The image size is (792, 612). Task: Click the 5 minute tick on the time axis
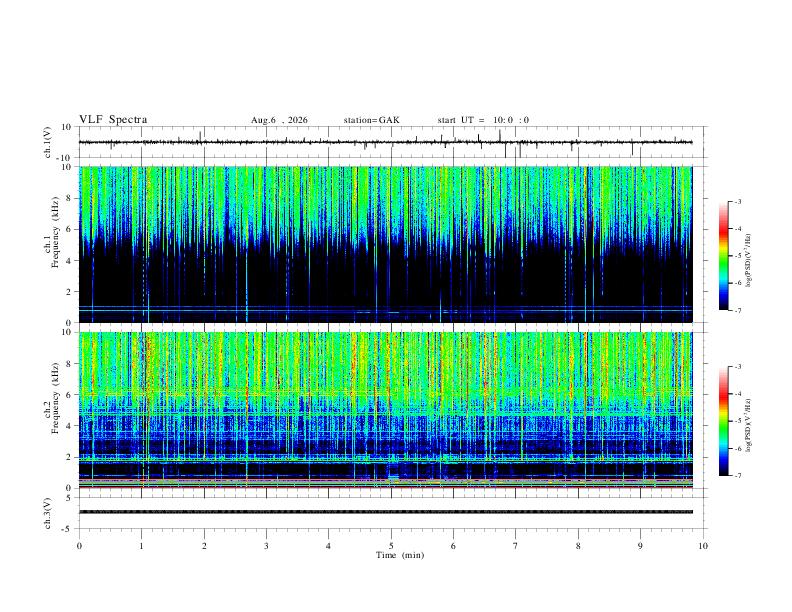pos(391,546)
